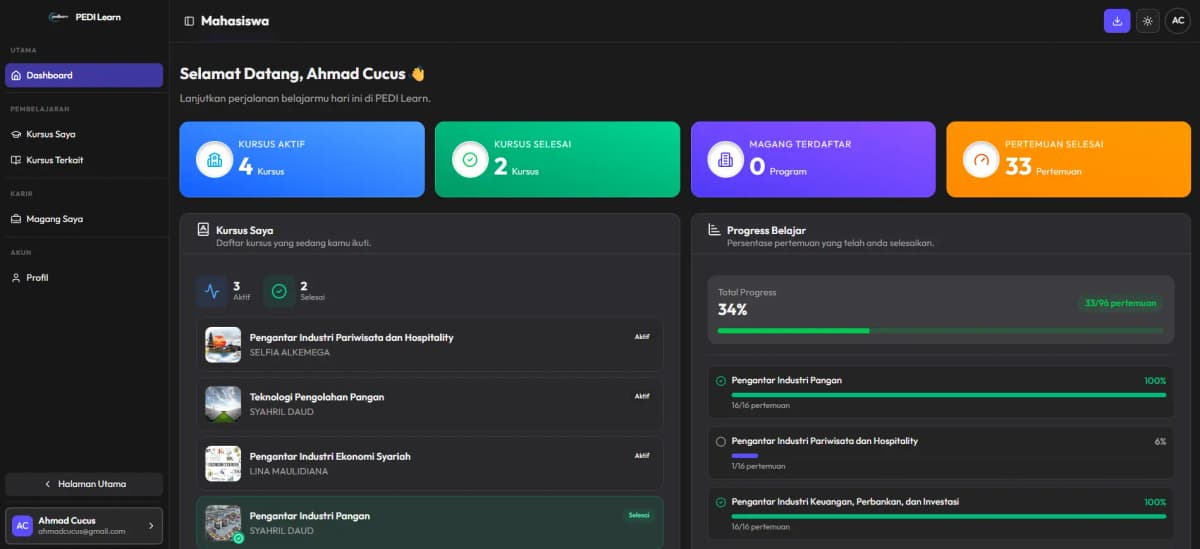
Task: Open the AC avatar menu in header
Action: [x=1178, y=21]
